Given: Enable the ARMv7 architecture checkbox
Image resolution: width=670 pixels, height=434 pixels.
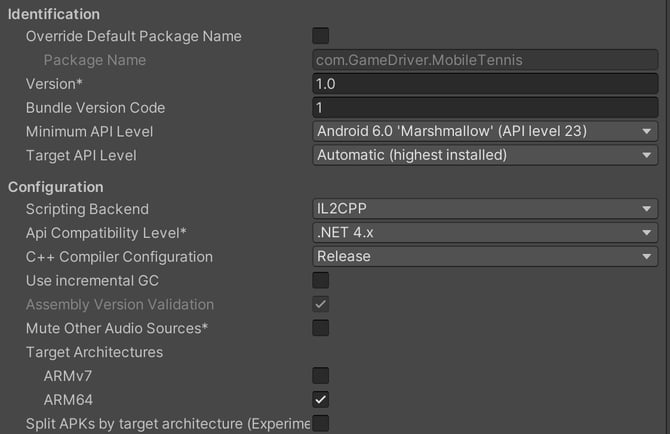Looking at the screenshot, I should [321, 376].
